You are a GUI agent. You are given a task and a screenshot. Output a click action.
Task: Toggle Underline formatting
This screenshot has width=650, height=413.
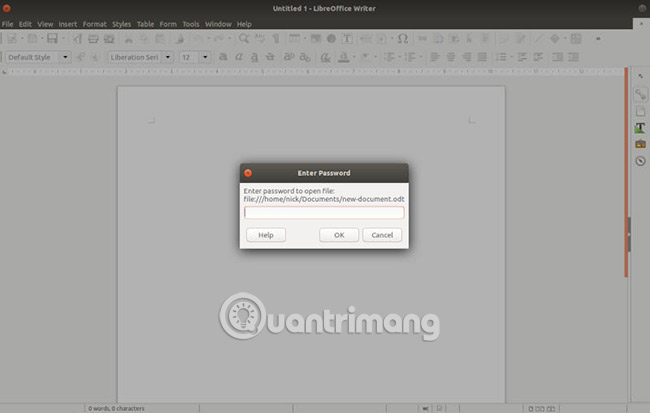click(255, 57)
